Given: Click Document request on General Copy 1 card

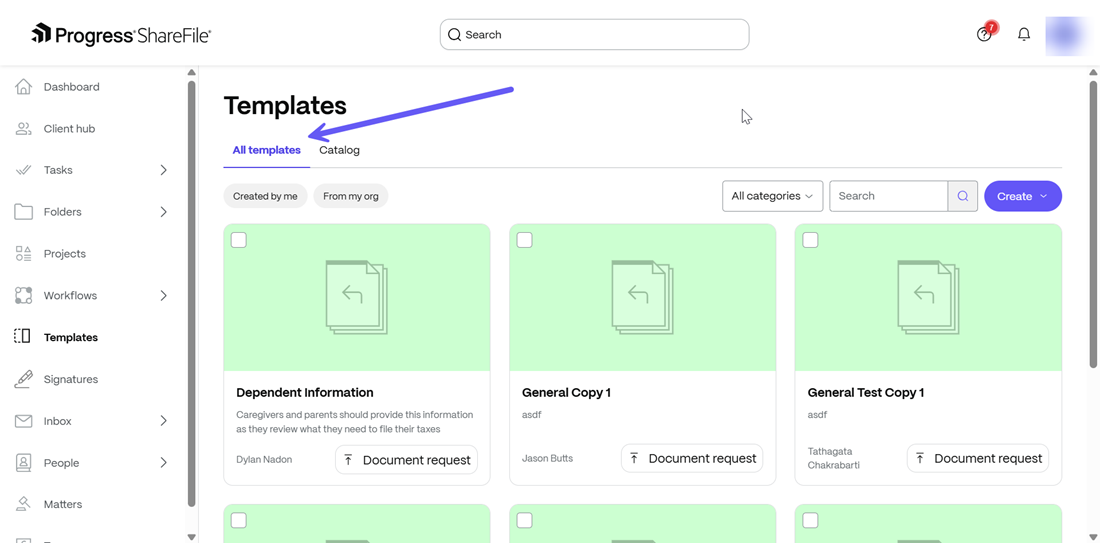Looking at the screenshot, I should click(x=692, y=459).
